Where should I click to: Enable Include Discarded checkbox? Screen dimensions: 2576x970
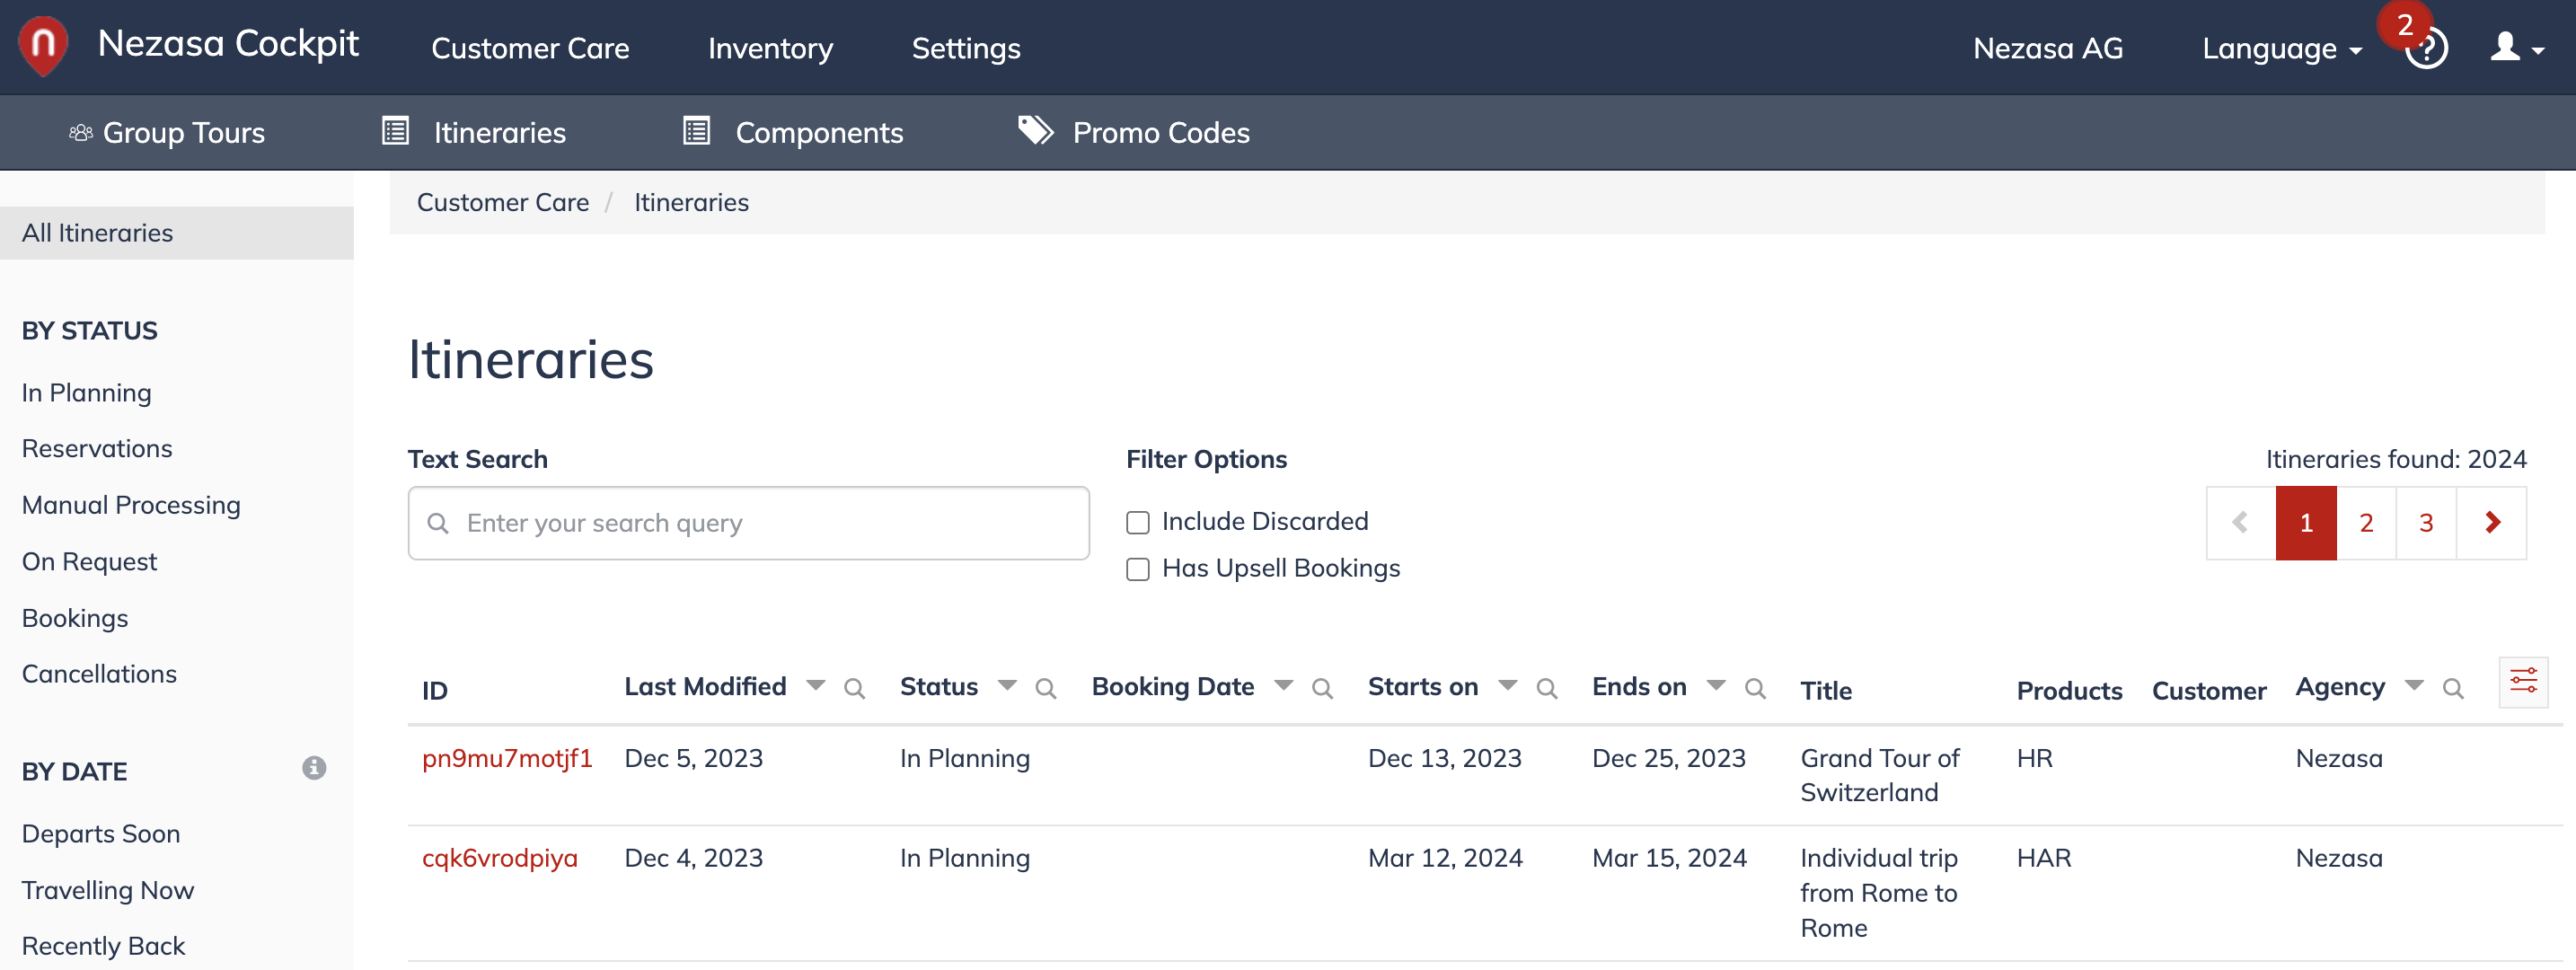tap(1138, 522)
